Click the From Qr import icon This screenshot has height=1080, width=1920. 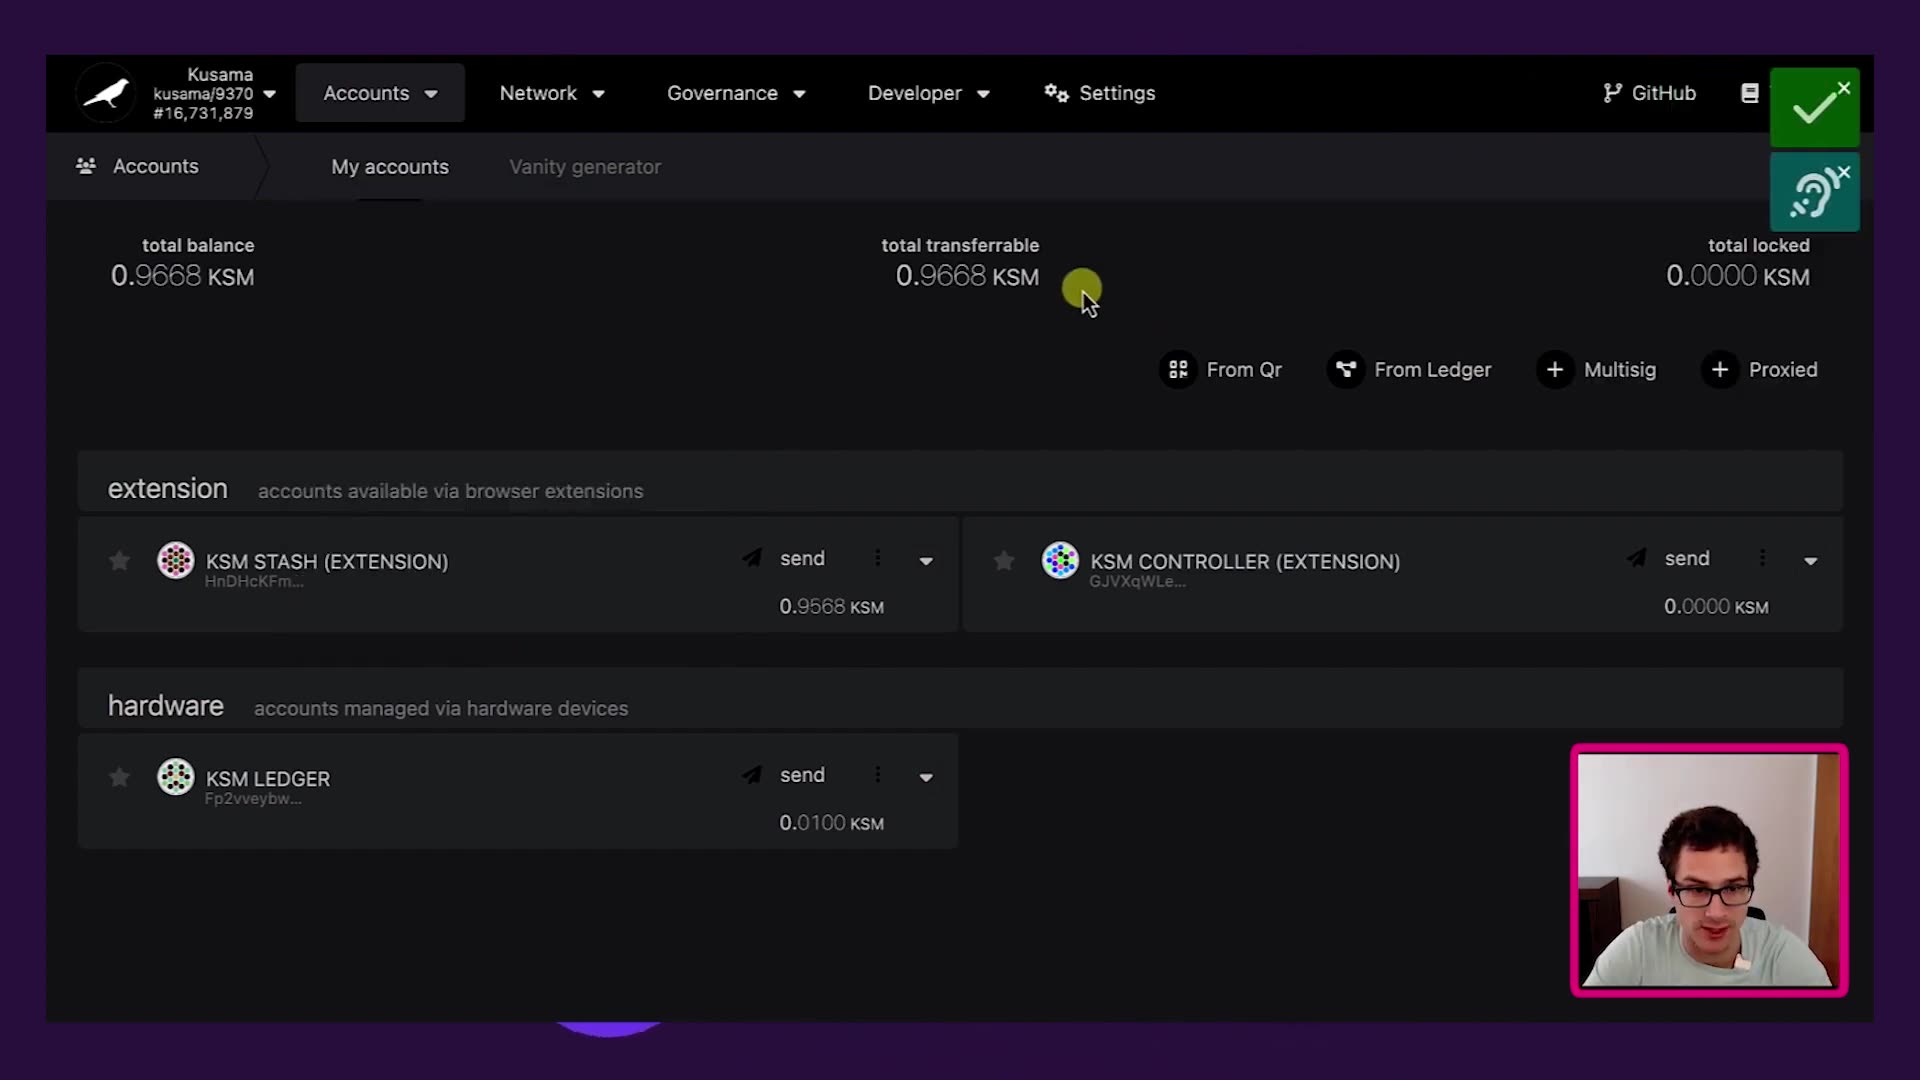click(x=1178, y=369)
